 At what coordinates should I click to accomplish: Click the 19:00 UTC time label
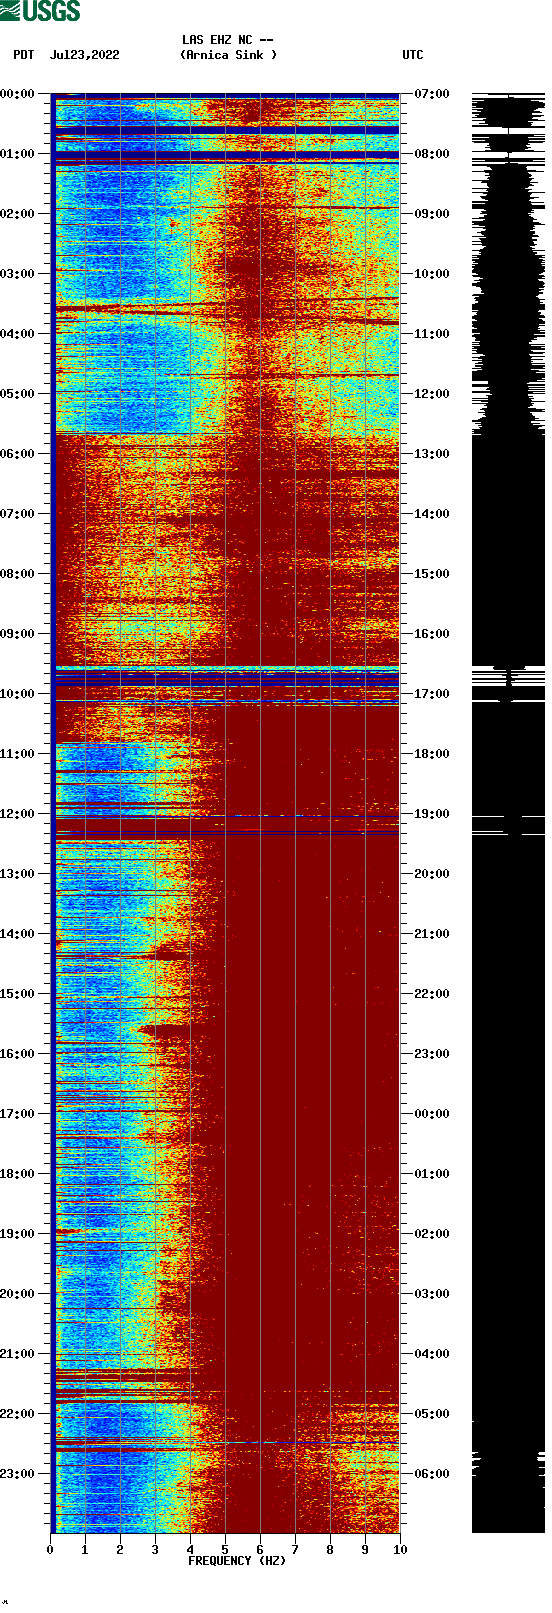(432, 814)
